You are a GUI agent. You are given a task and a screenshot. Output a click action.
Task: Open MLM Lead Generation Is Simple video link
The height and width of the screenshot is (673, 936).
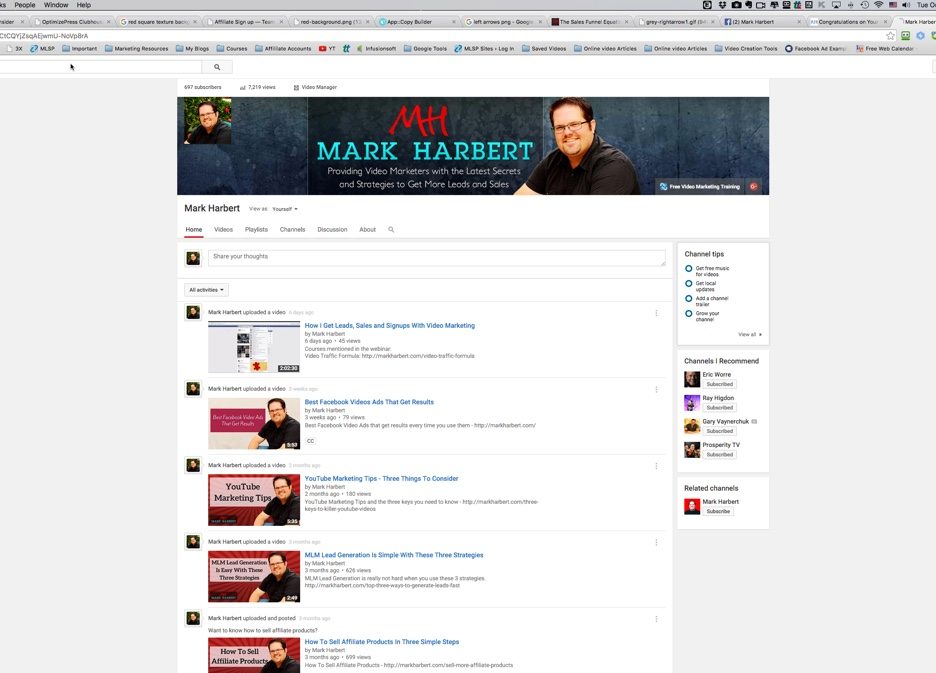[394, 555]
